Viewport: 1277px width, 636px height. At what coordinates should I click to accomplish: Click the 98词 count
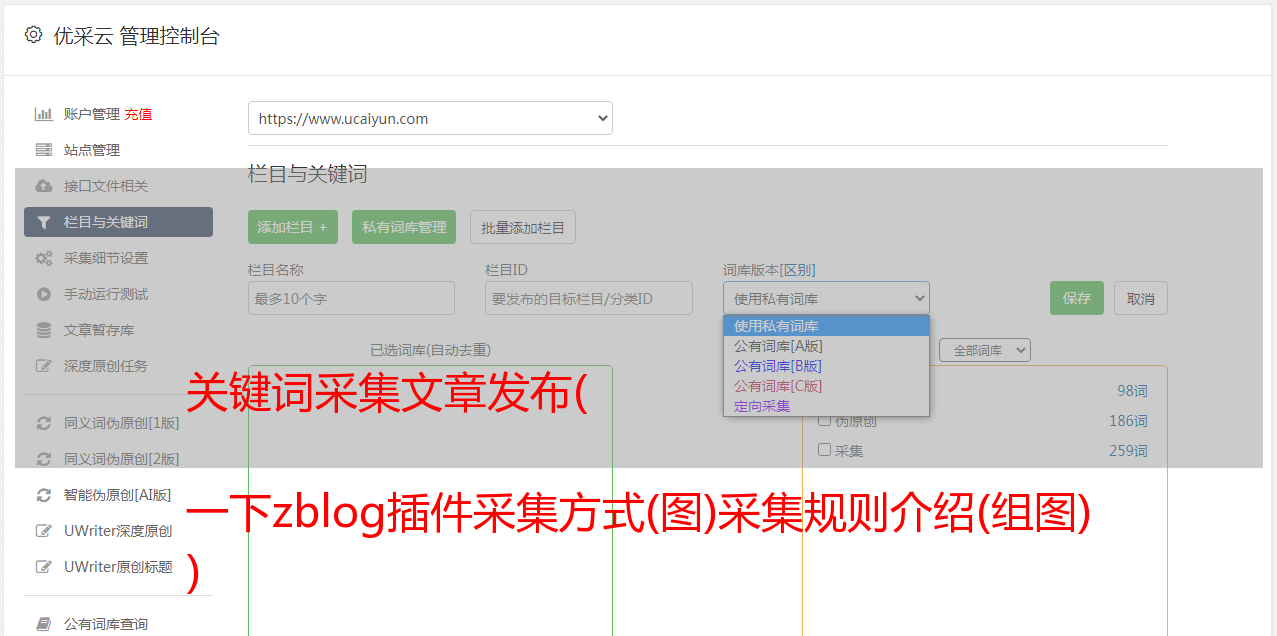tap(1132, 391)
